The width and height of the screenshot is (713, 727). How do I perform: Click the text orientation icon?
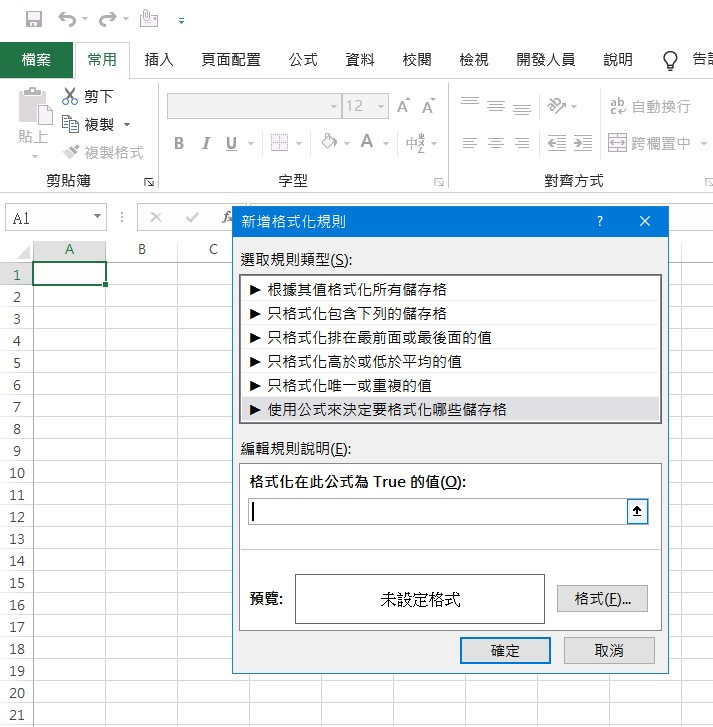coord(557,106)
